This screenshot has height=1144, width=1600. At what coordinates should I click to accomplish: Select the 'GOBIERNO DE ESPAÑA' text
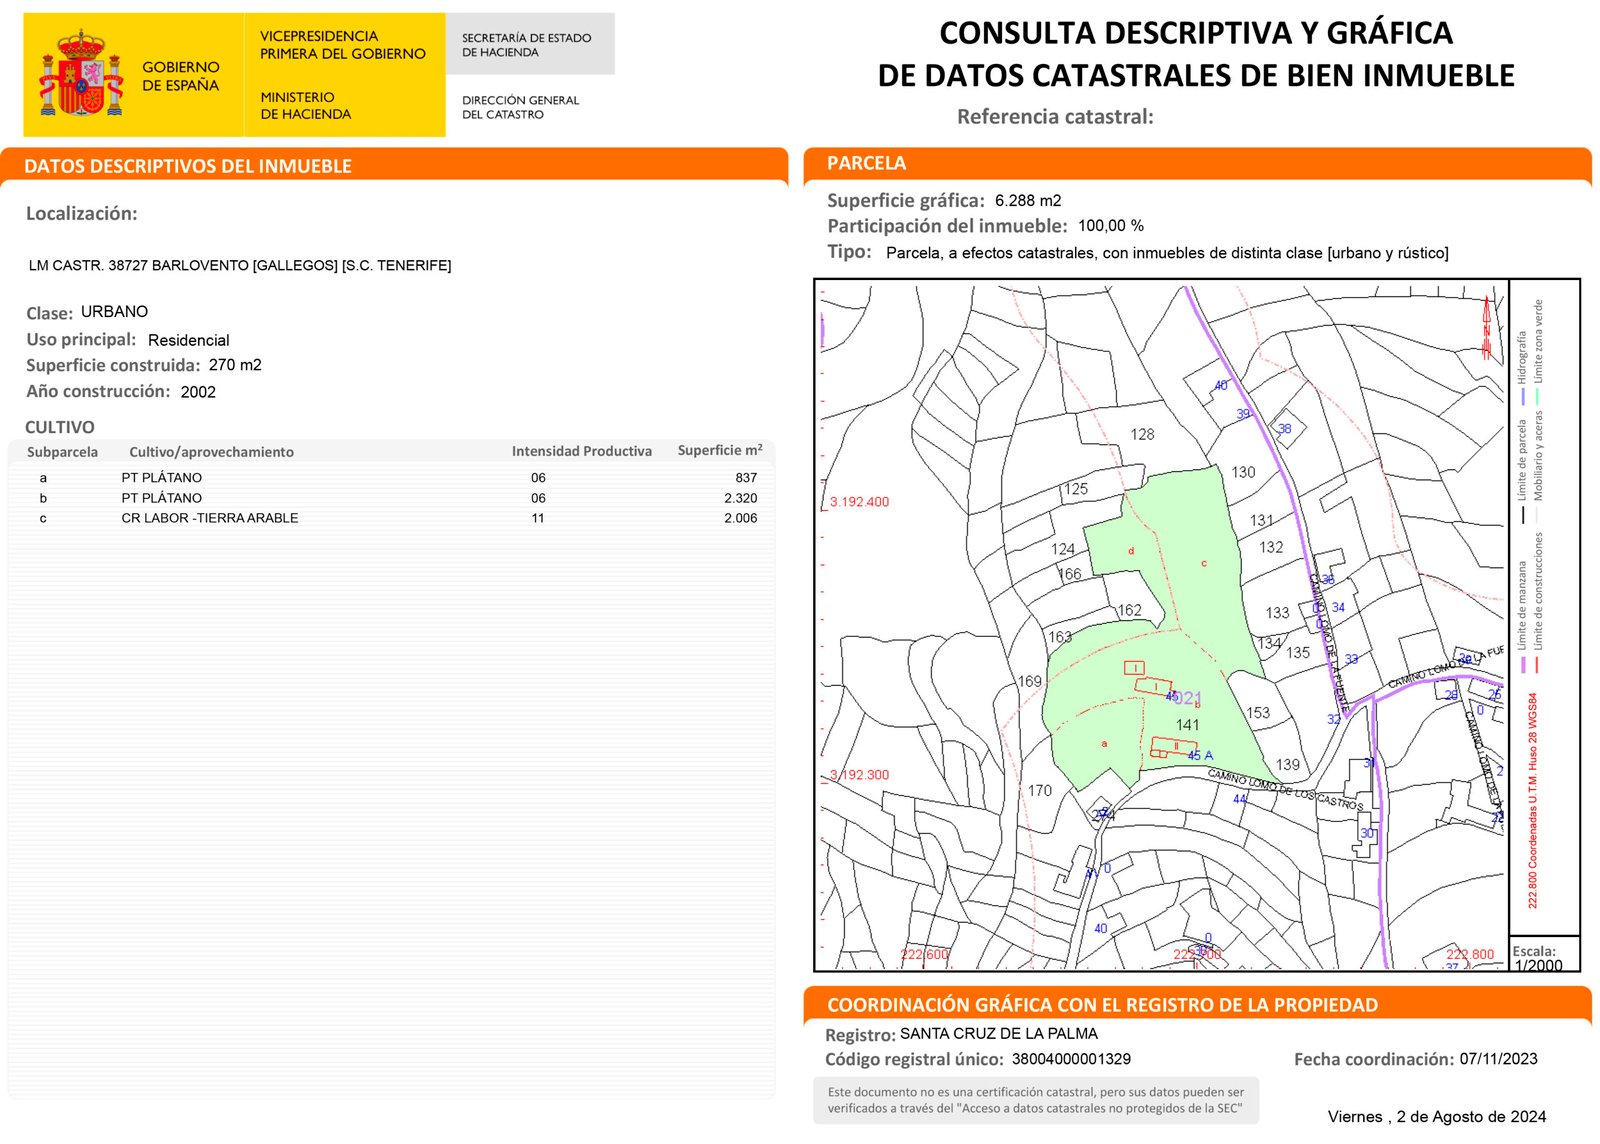pyautogui.click(x=181, y=76)
